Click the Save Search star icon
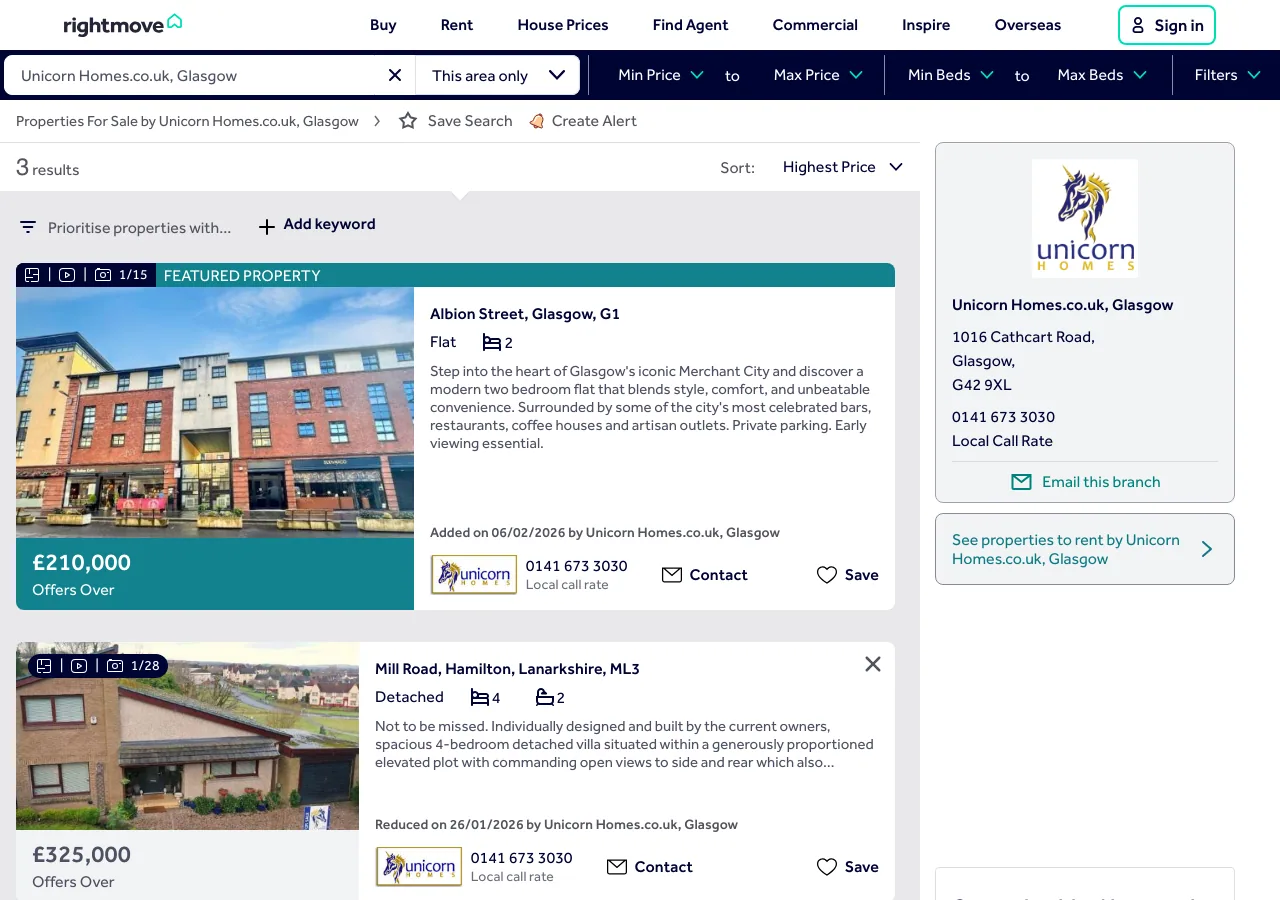Image resolution: width=1280 pixels, height=900 pixels. click(408, 121)
